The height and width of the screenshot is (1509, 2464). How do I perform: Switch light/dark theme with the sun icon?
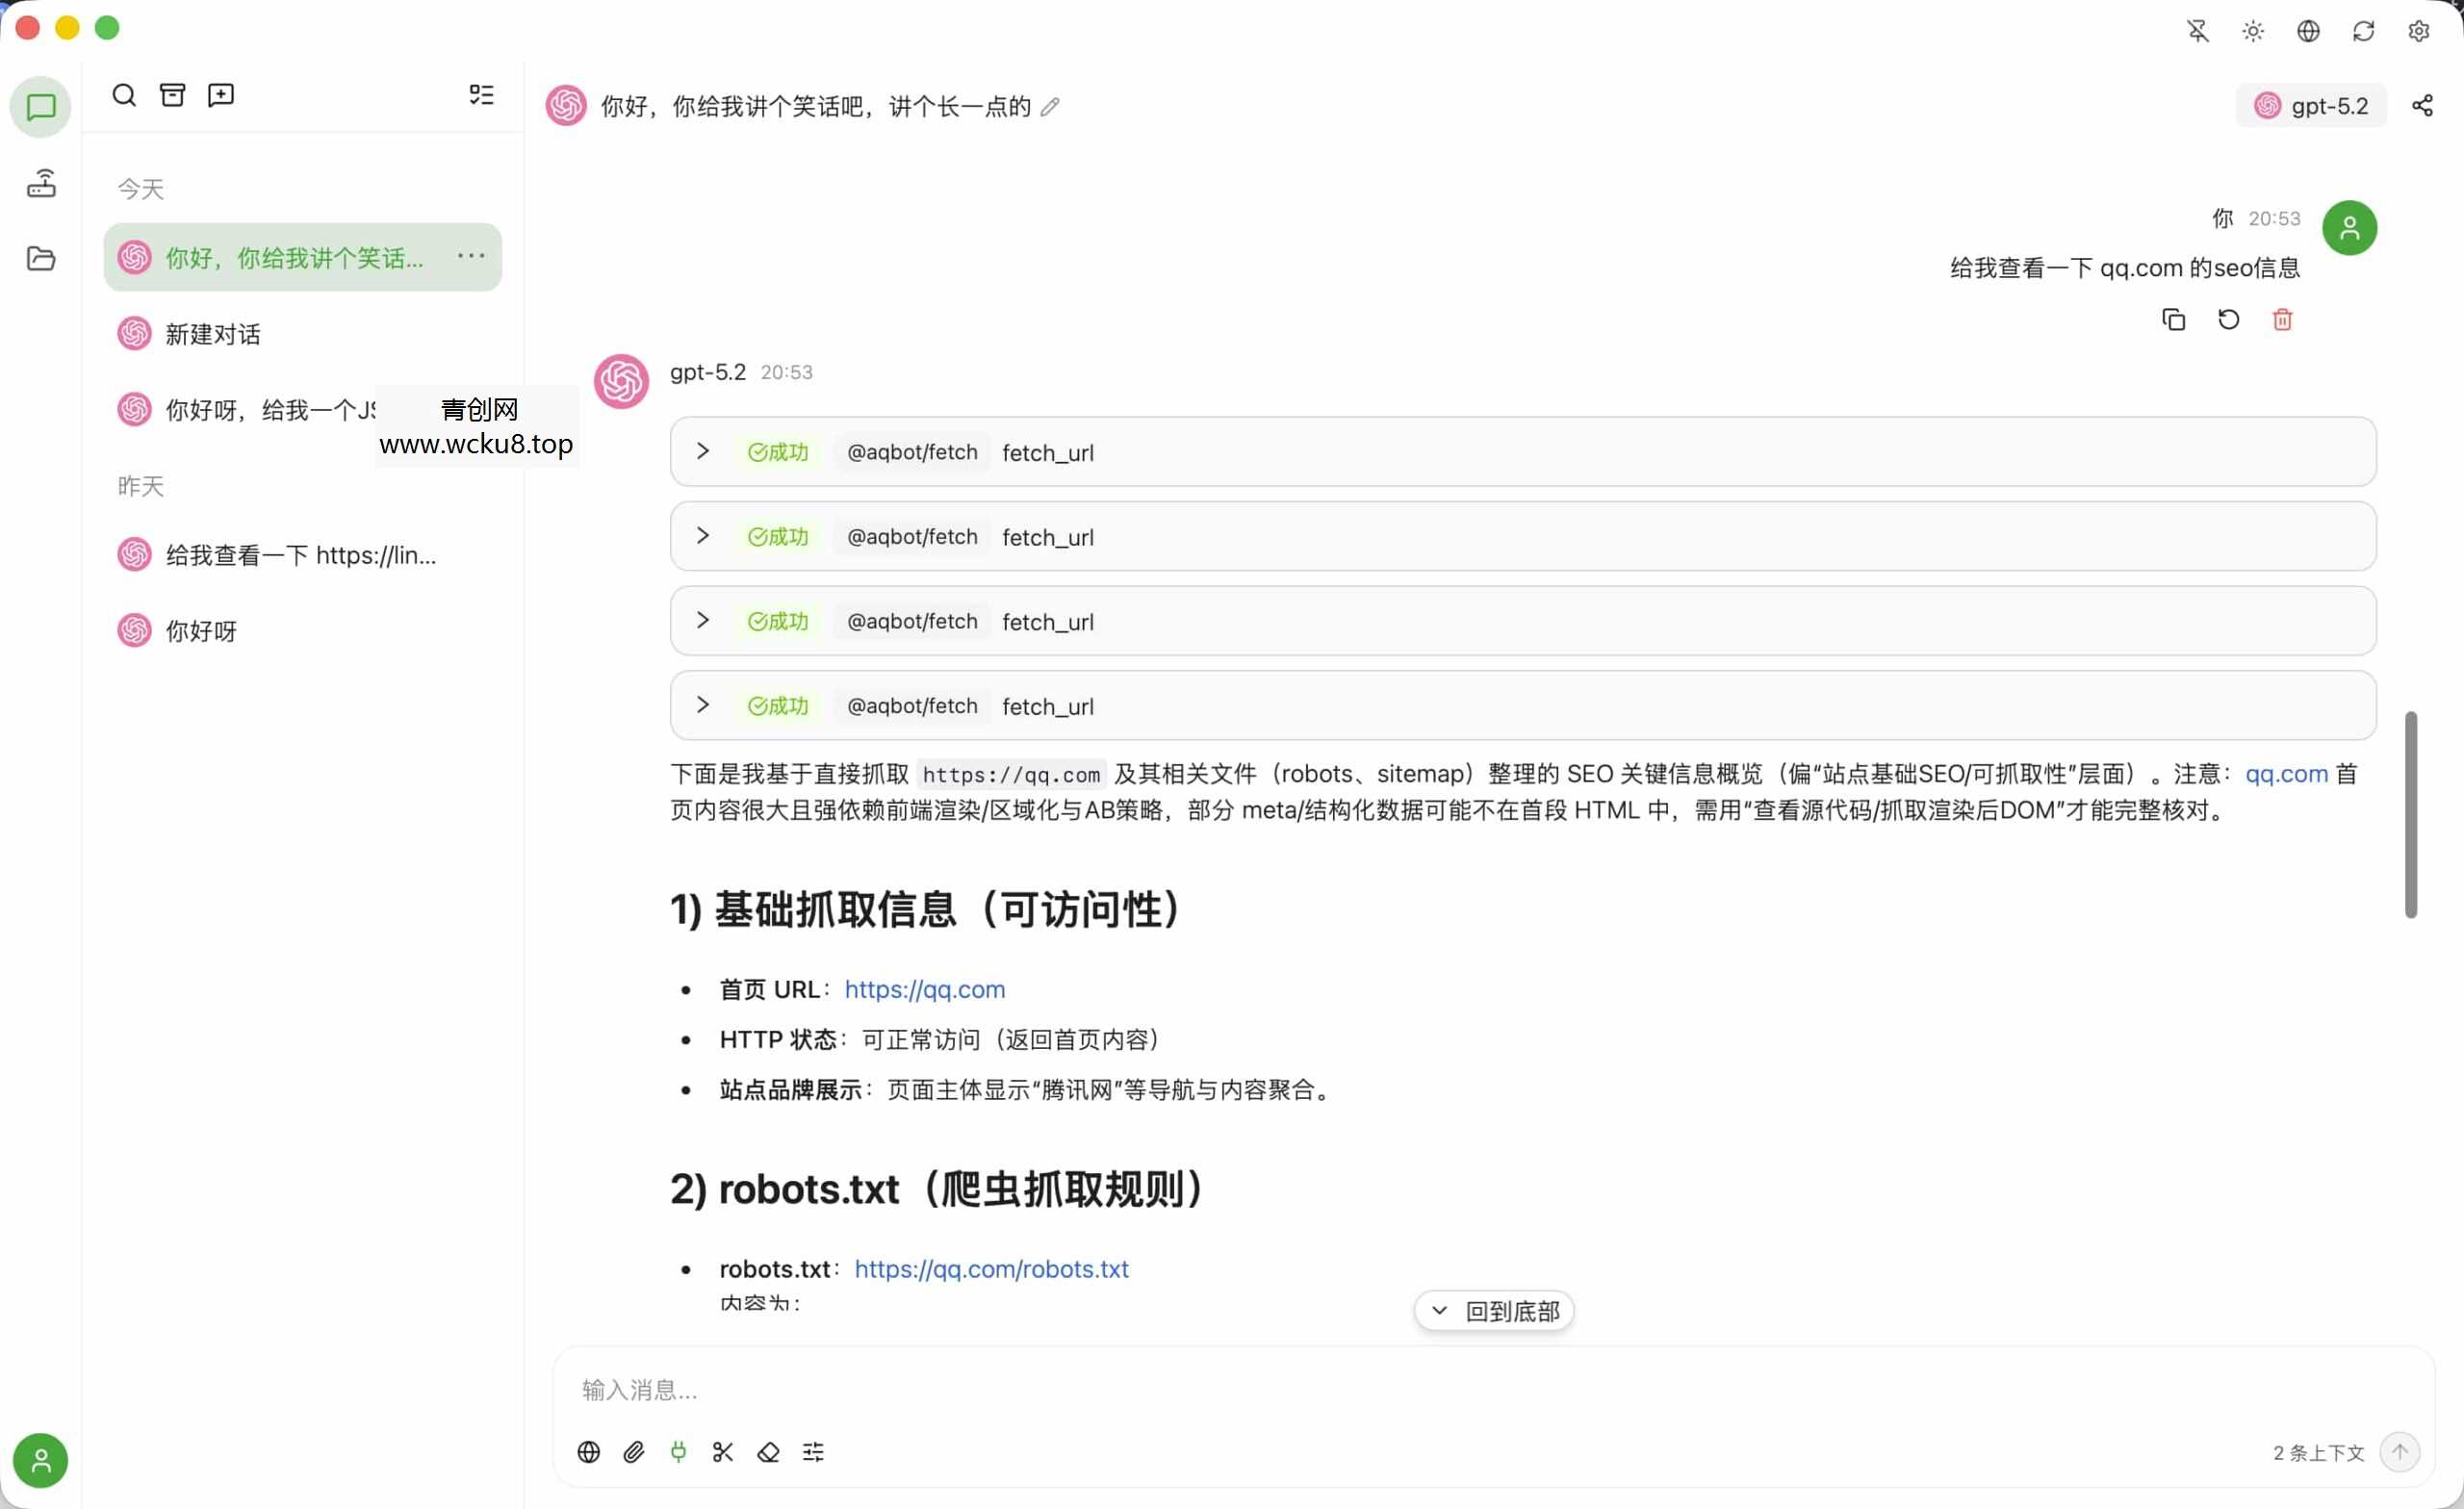click(2252, 31)
